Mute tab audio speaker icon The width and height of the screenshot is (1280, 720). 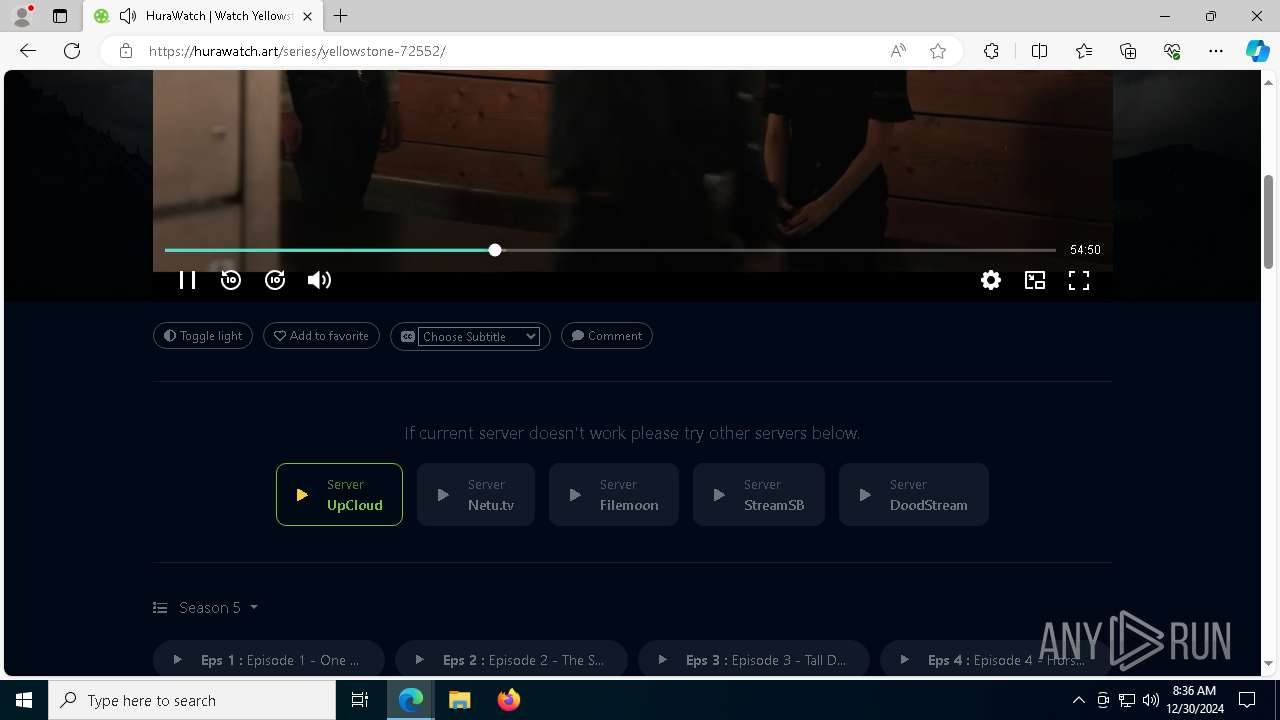pyautogui.click(x=127, y=16)
